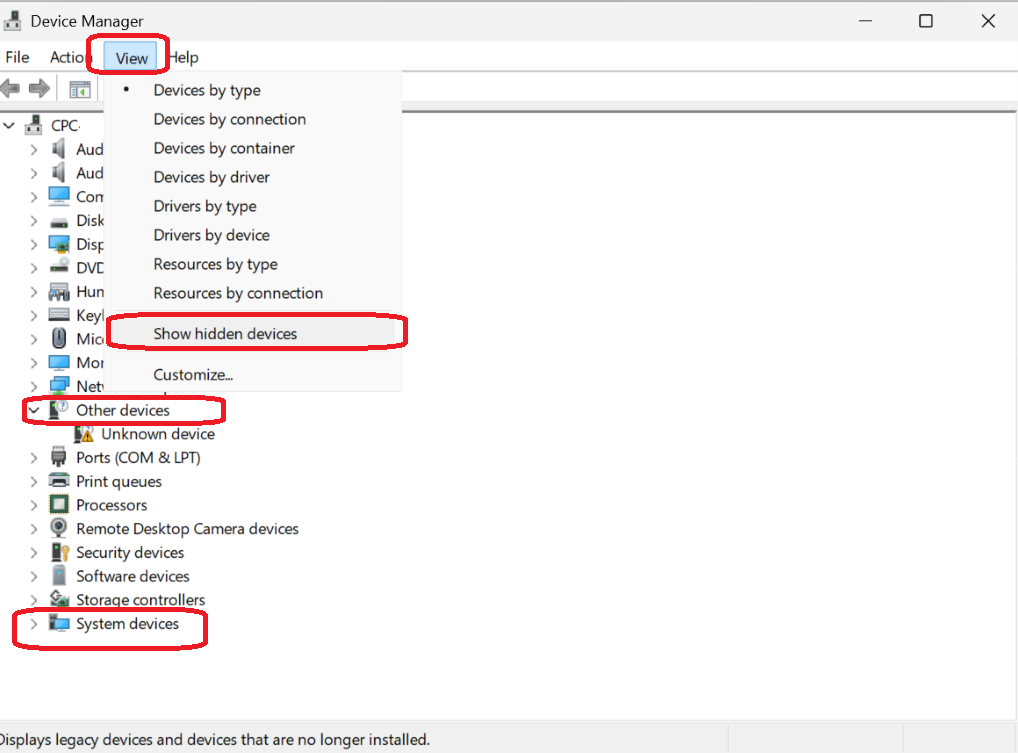
Task: Click the show/hide console tree toolbar icon
Action: tap(80, 90)
